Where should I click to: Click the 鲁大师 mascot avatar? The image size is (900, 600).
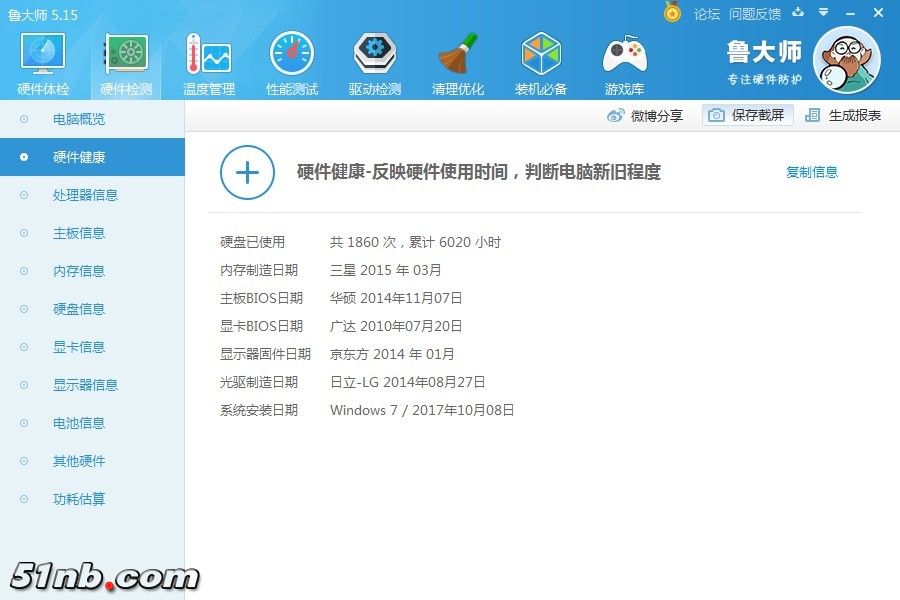pyautogui.click(x=847, y=60)
